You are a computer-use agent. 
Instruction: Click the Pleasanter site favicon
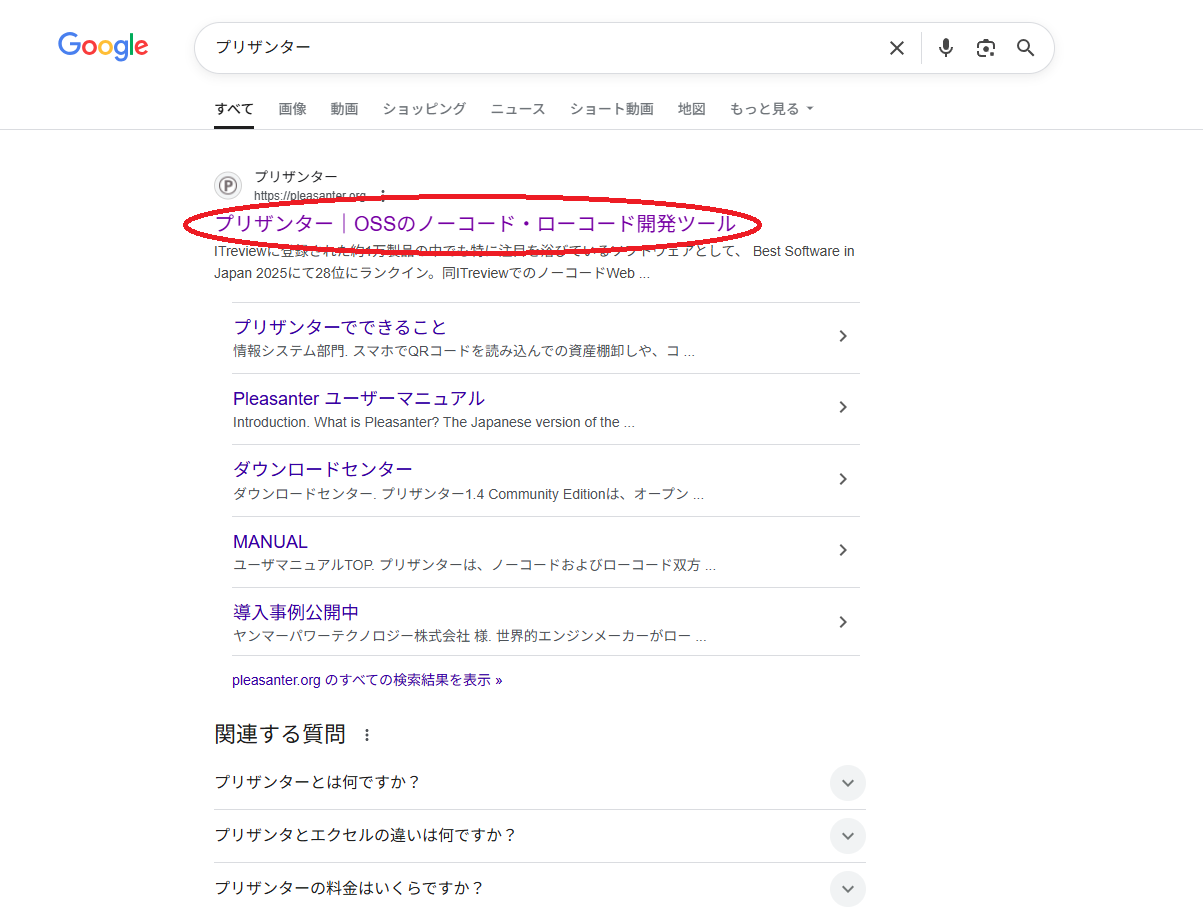(228, 185)
